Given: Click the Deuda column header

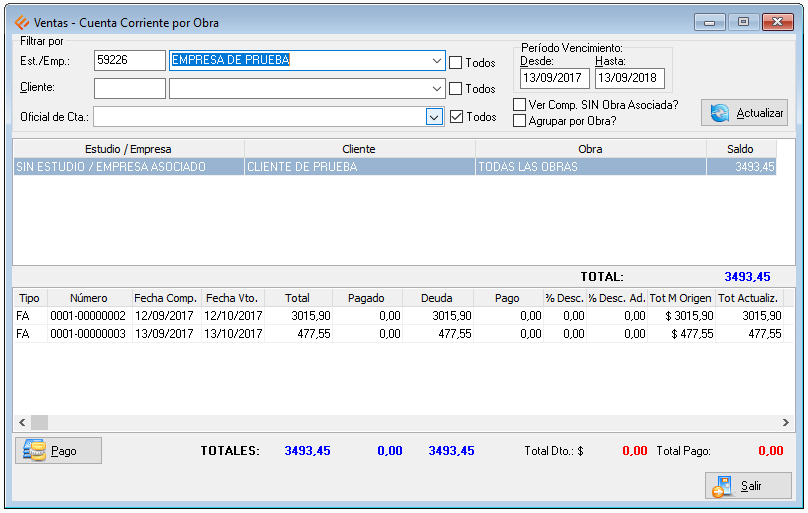Looking at the screenshot, I should (x=436, y=298).
